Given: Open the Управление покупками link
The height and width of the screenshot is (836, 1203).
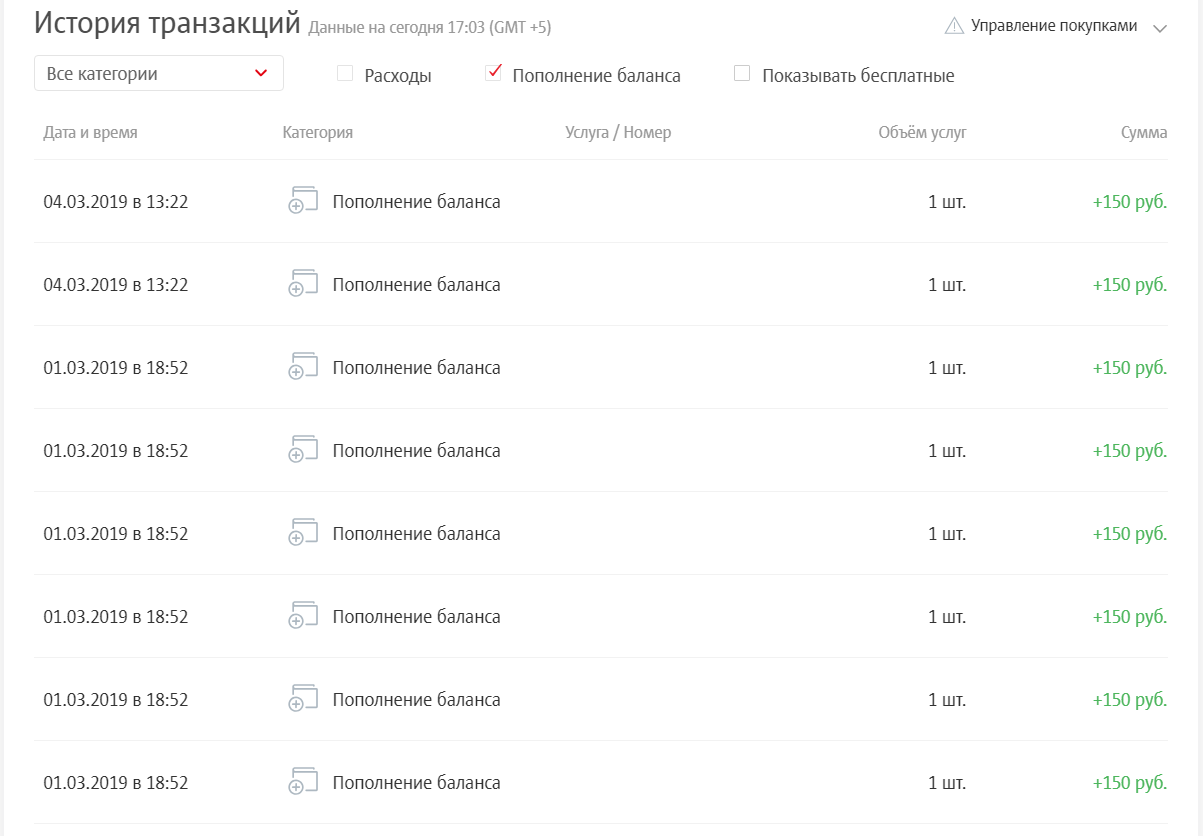Looking at the screenshot, I should 1054,26.
